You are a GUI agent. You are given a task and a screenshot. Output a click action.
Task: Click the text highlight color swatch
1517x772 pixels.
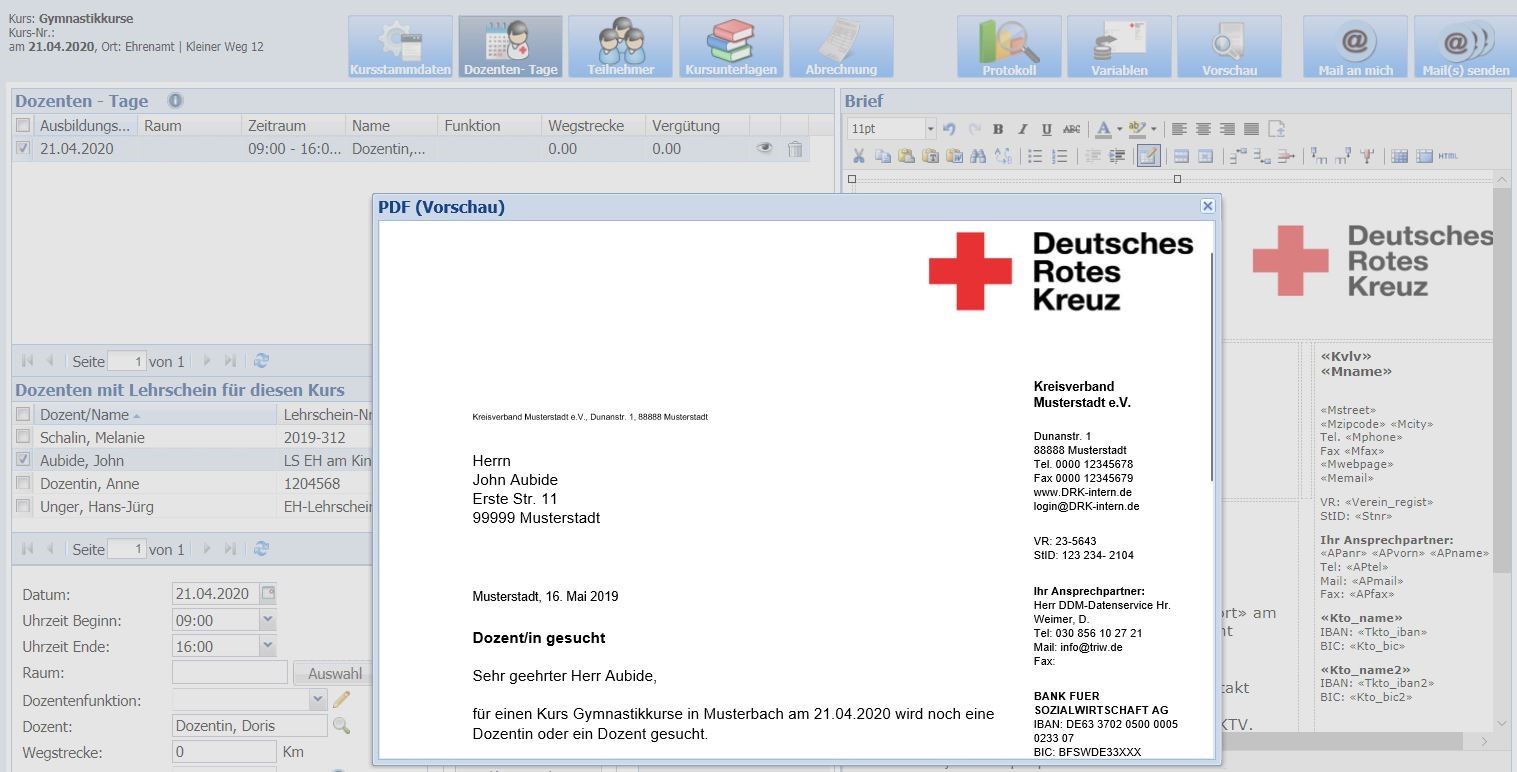[1136, 129]
